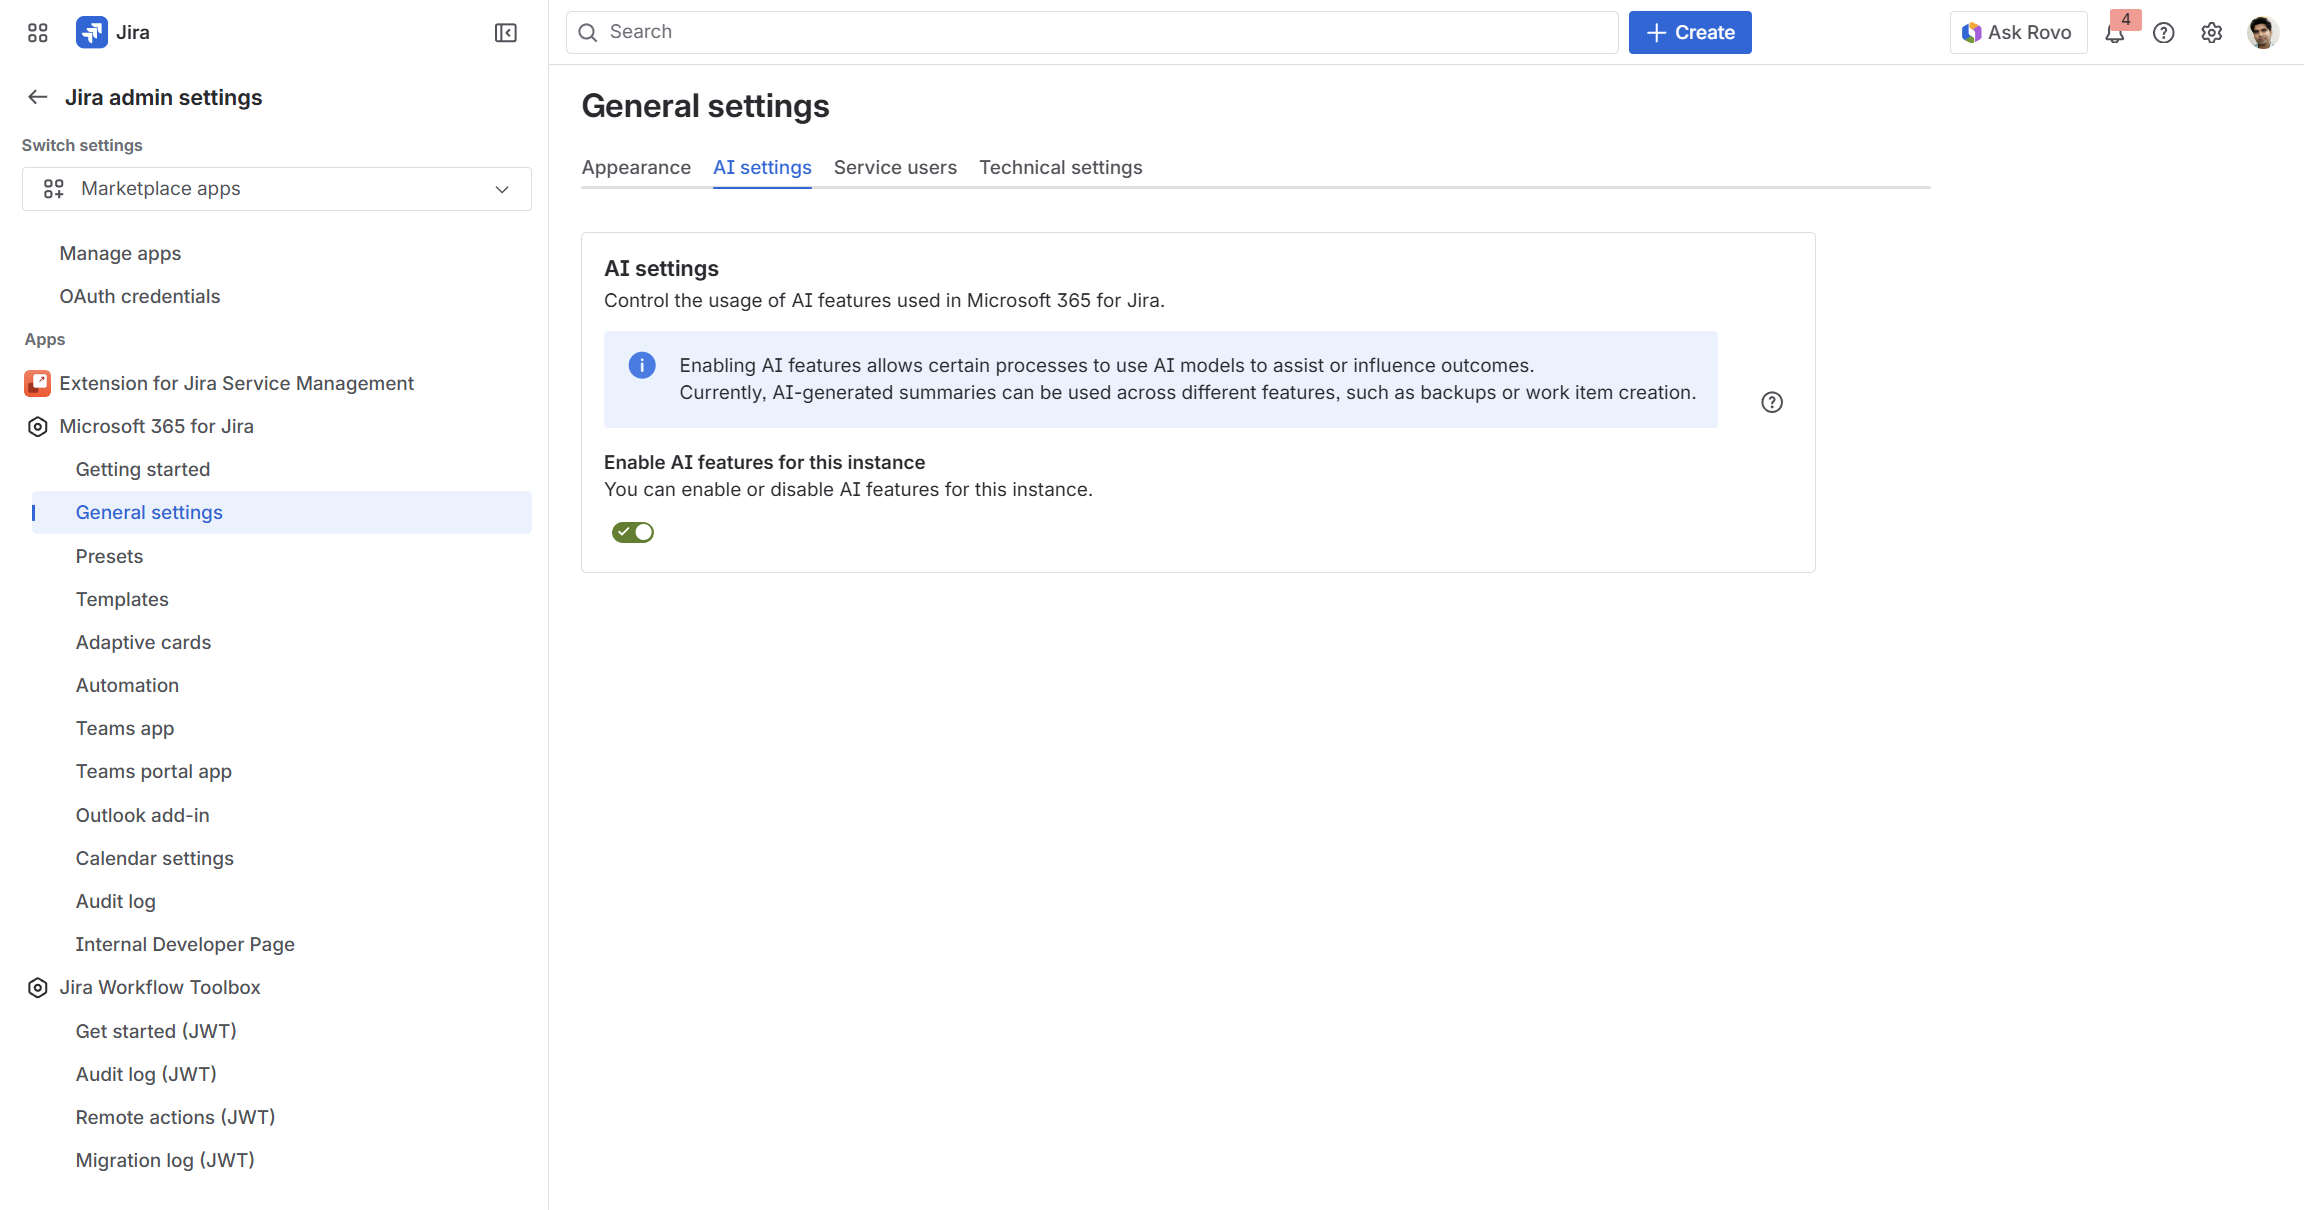Viewport: 2304px width, 1210px height.
Task: Open the app switcher grid icon
Action: 38,33
